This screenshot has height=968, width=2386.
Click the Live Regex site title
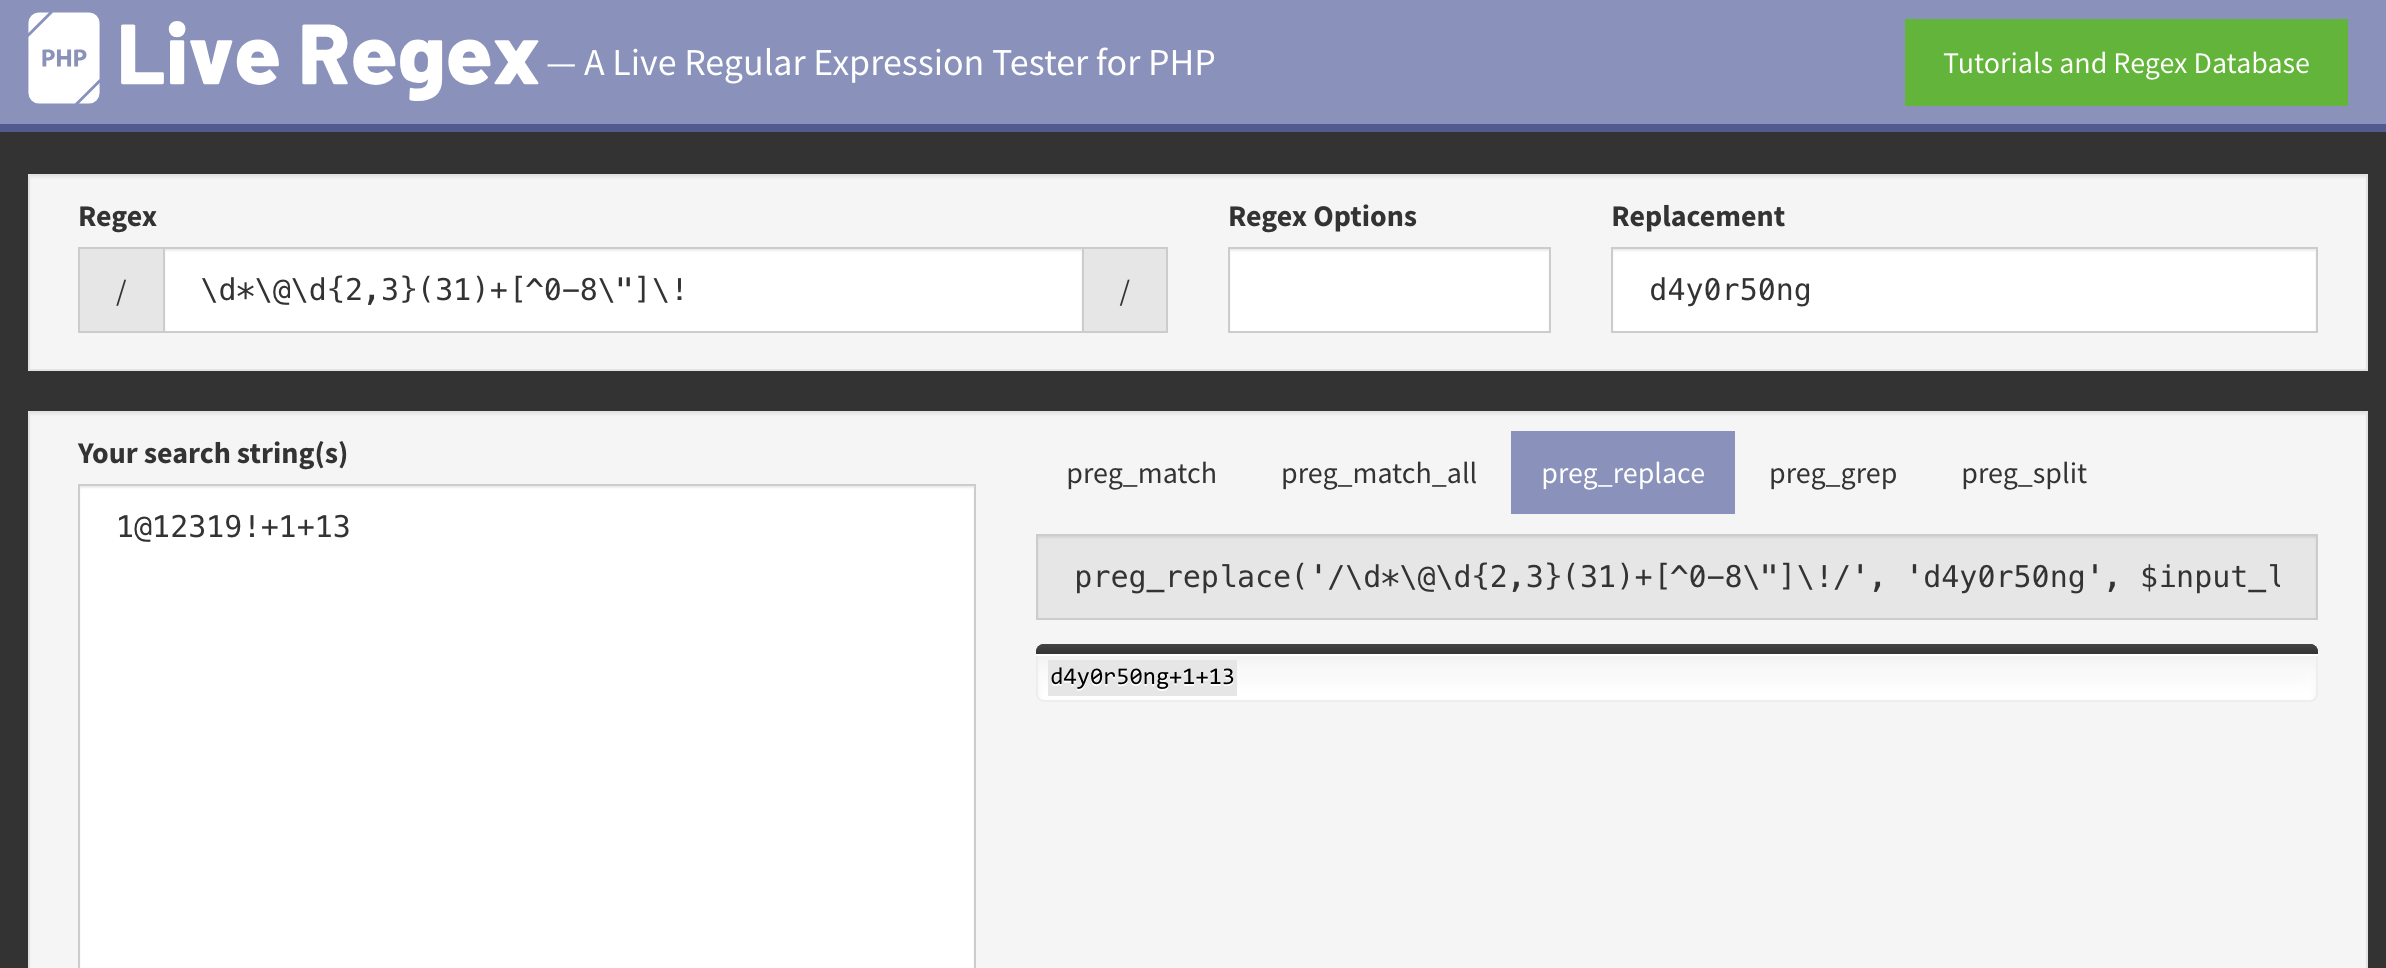328,58
